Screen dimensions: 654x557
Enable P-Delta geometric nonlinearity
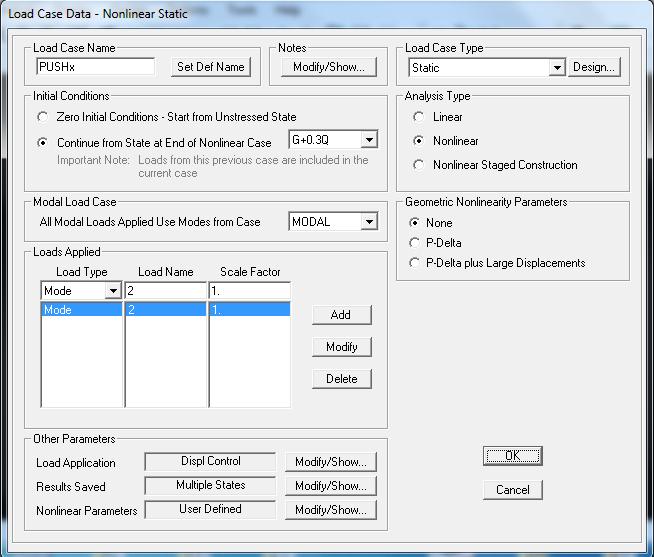414,242
